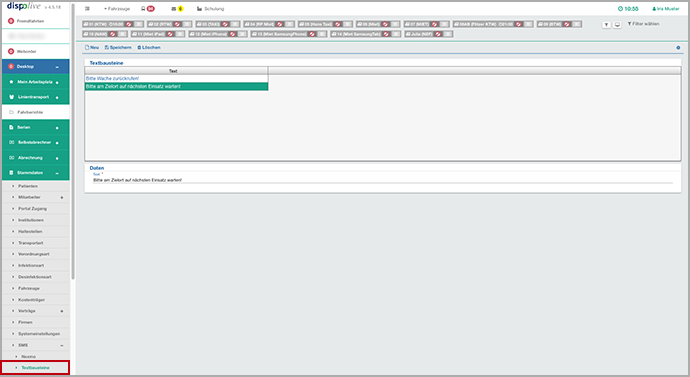This screenshot has width=690, height=377.
Task: Click the Speichern button
Action: click(x=118, y=48)
